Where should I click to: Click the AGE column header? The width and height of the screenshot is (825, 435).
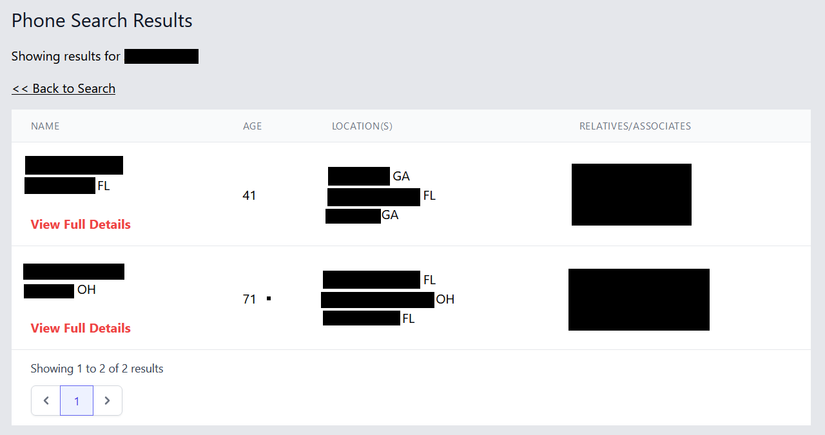click(x=253, y=126)
